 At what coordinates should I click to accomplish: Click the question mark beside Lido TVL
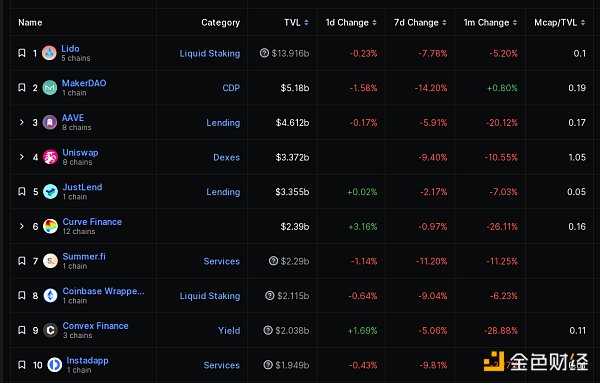click(264, 53)
